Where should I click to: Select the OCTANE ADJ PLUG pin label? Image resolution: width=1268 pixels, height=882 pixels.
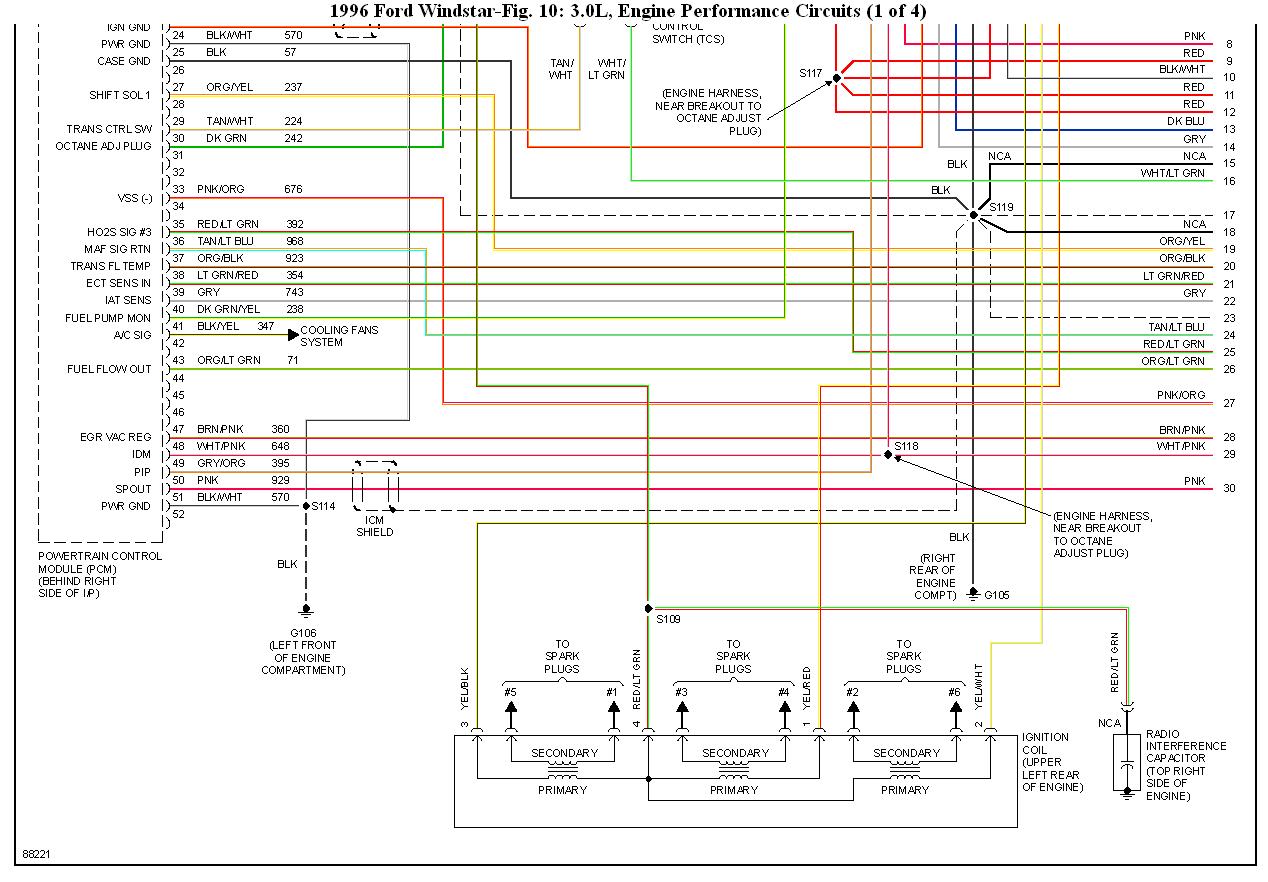click(104, 146)
